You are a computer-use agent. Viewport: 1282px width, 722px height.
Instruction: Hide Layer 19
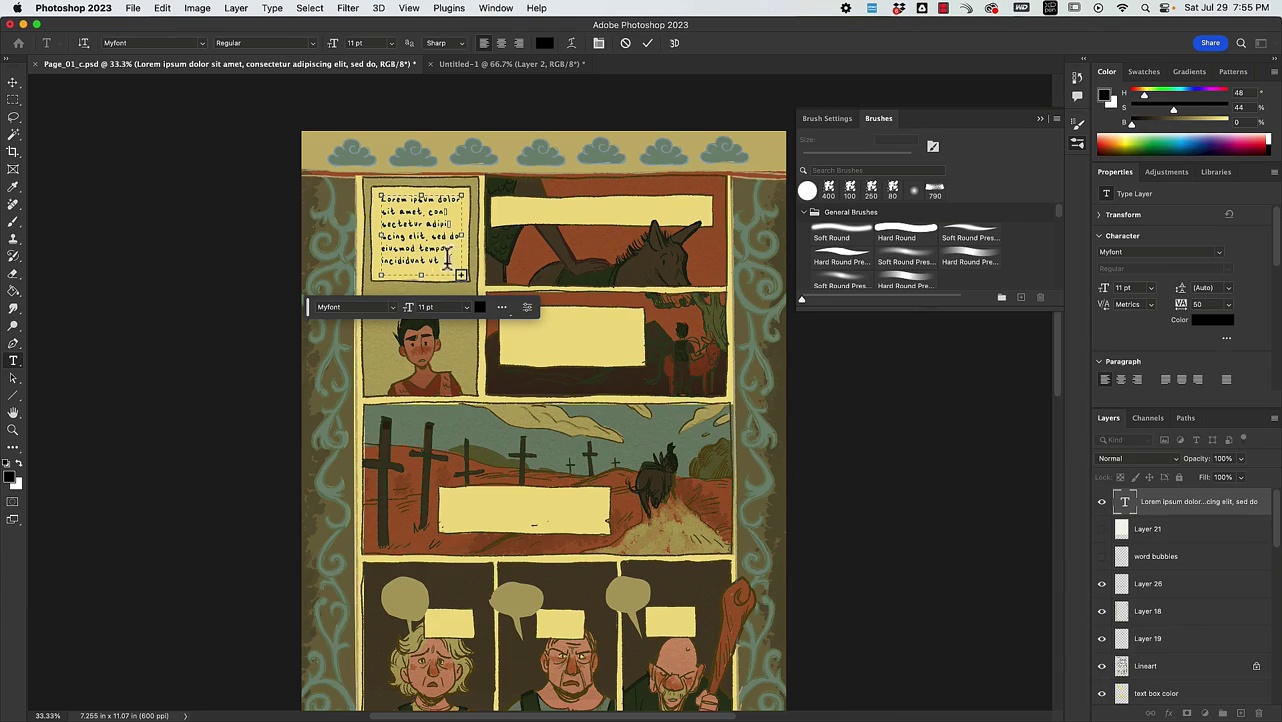click(1102, 639)
